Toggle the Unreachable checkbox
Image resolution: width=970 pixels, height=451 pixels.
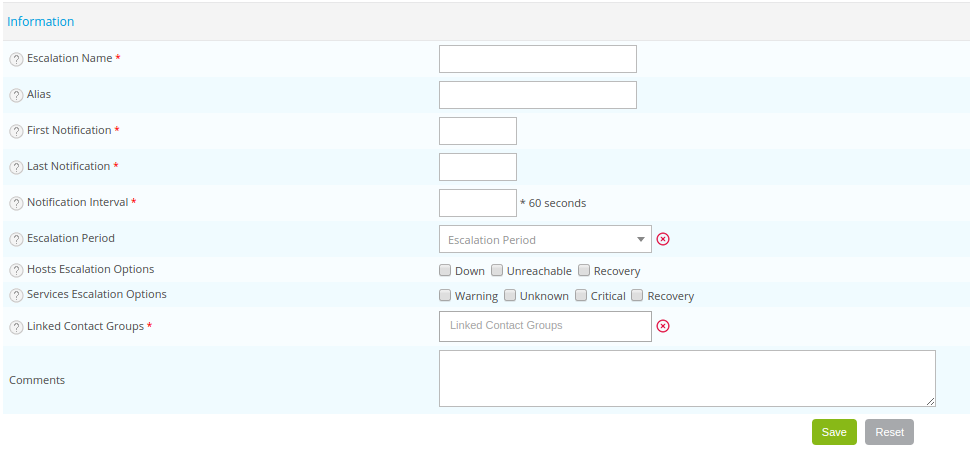click(x=497, y=271)
